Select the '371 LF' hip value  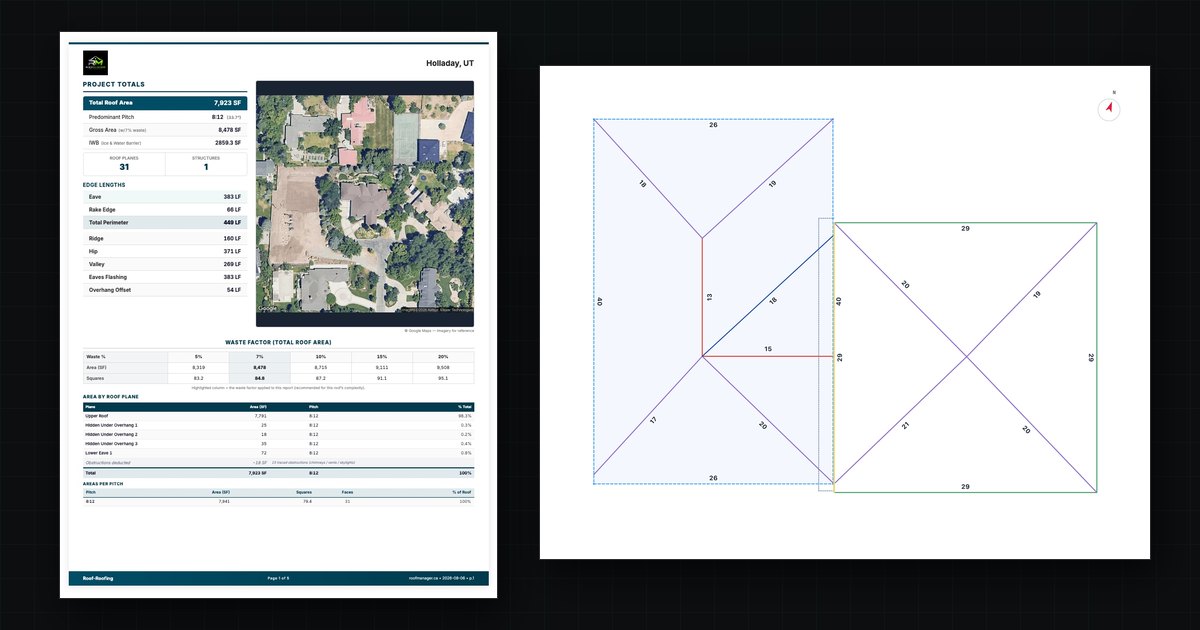(x=232, y=251)
